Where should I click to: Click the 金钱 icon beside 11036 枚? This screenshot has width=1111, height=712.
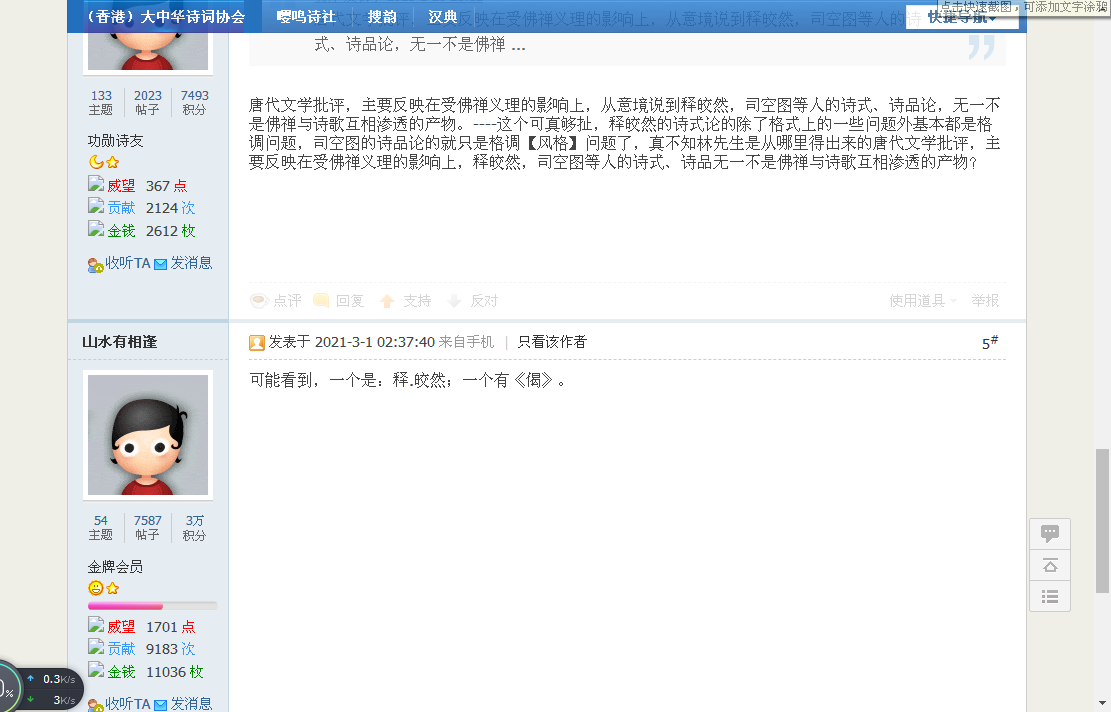96,669
